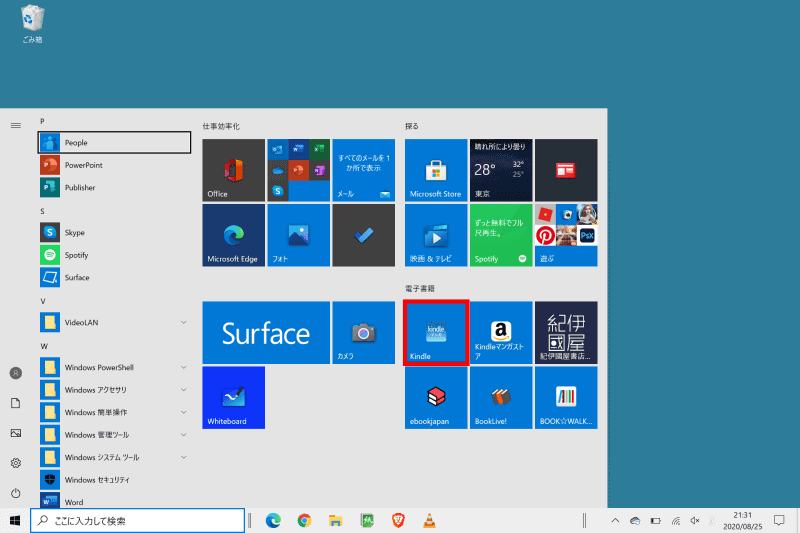The width and height of the screenshot is (800, 533).
Task: Click the Chrome taskbar icon
Action: (x=305, y=521)
